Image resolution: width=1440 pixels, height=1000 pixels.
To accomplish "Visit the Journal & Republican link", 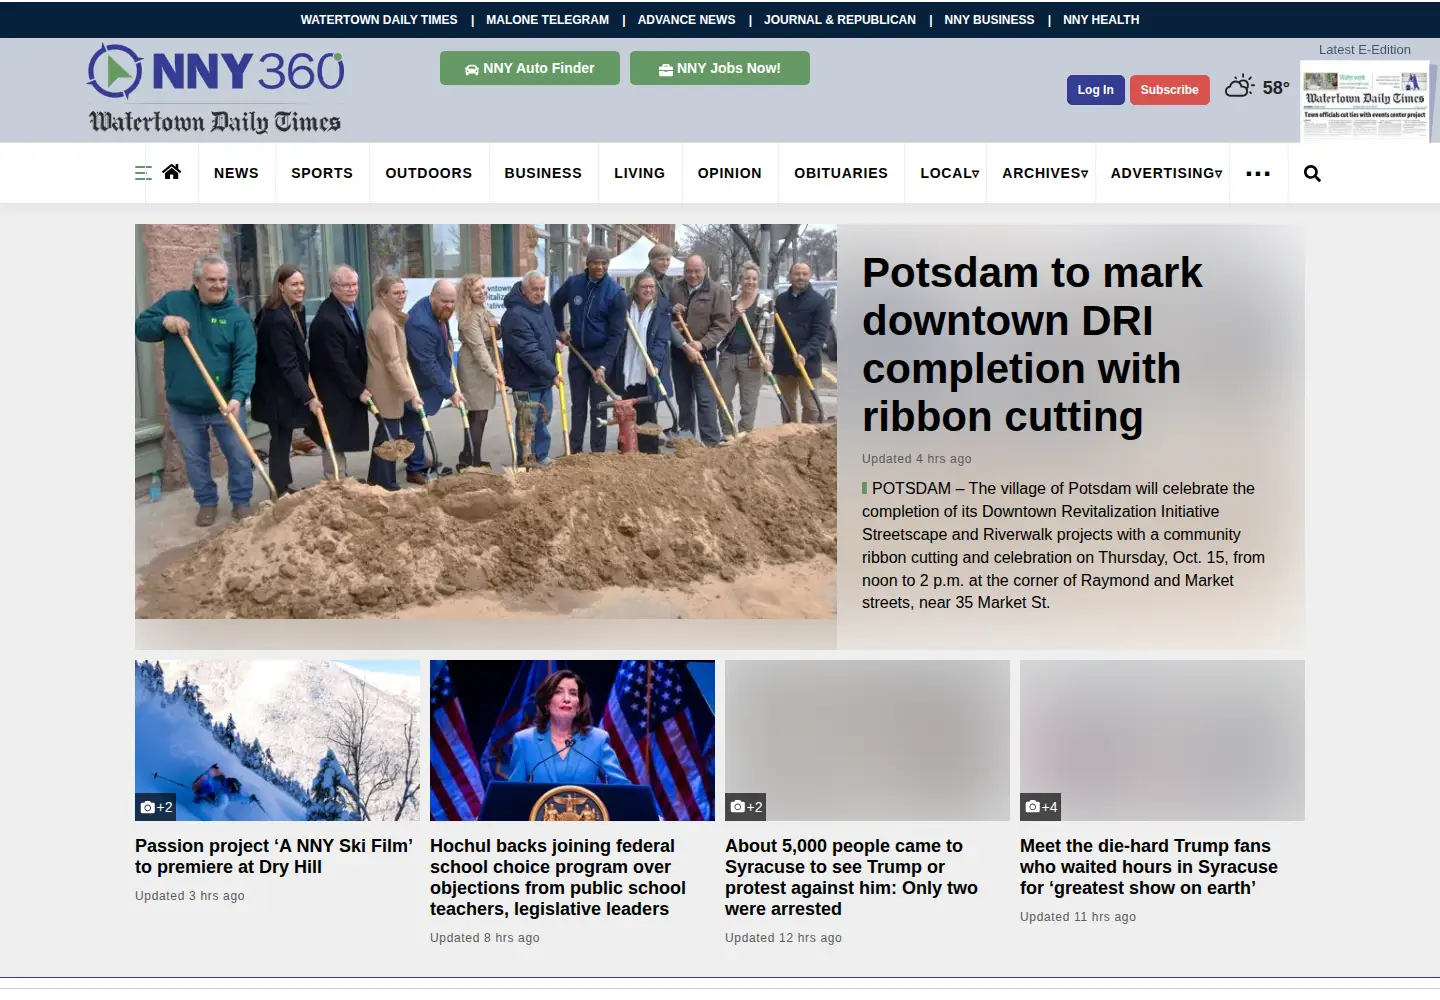I will pos(840,20).
